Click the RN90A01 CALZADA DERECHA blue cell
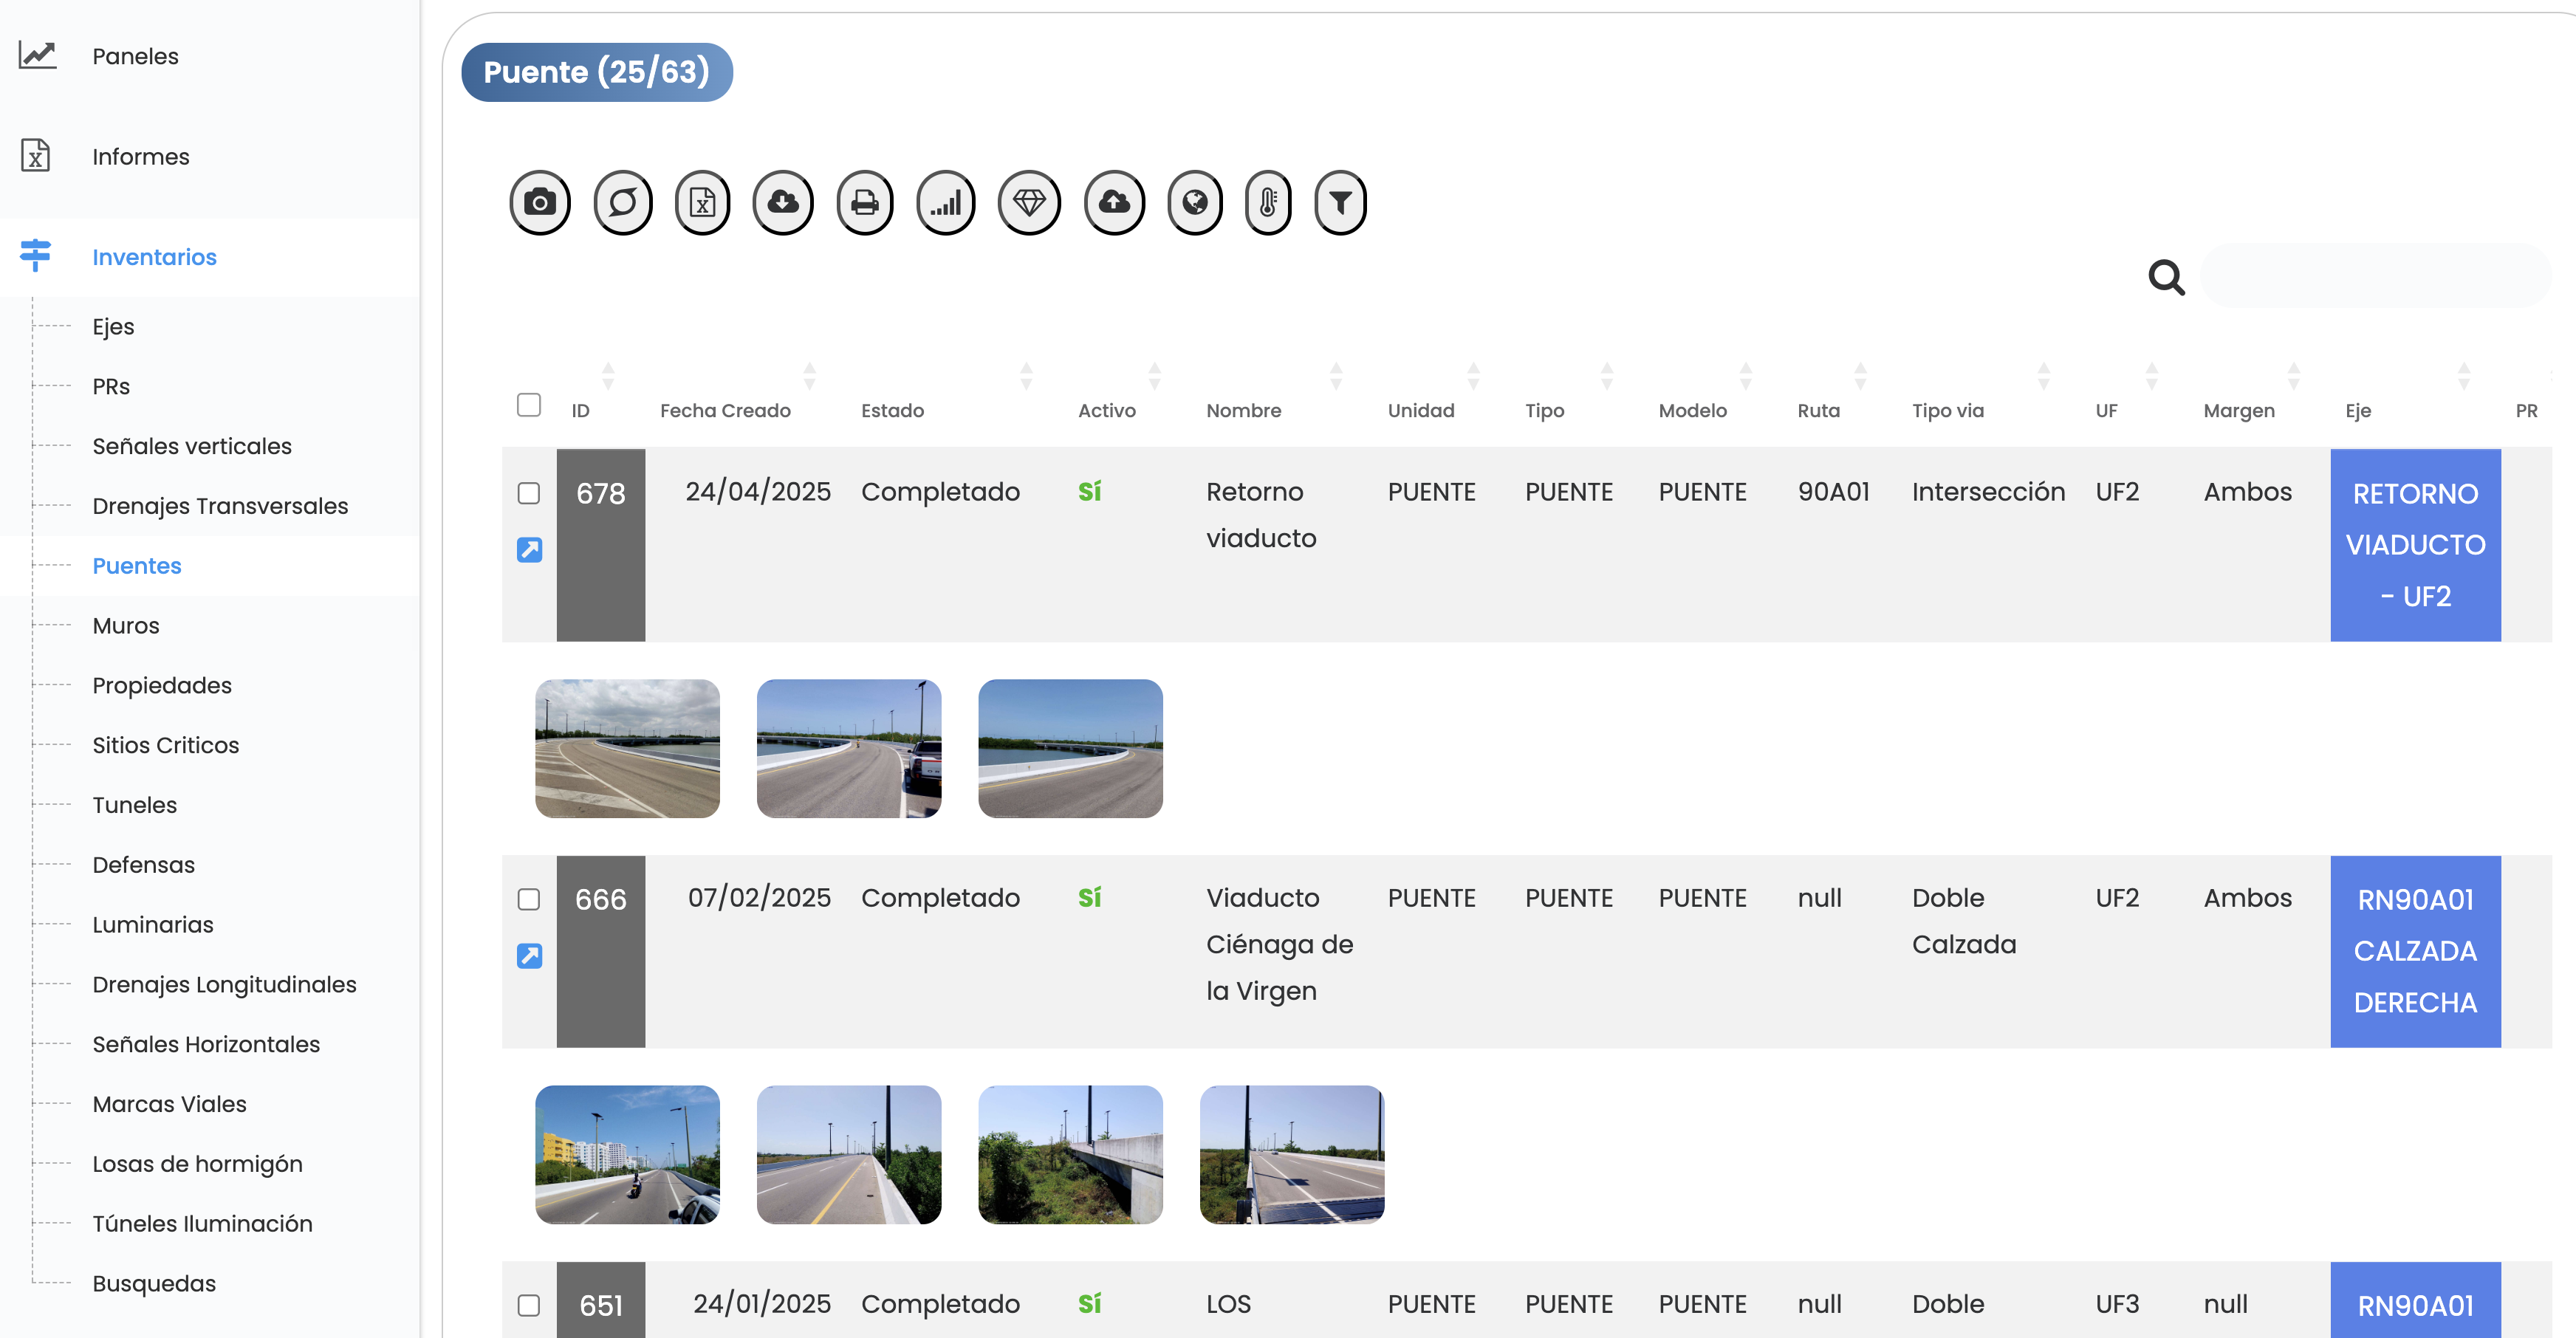 [2414, 951]
